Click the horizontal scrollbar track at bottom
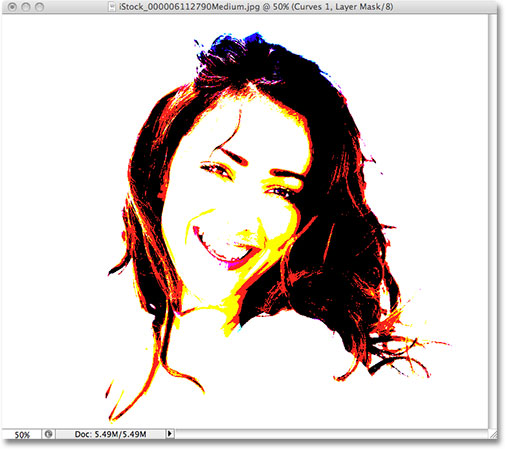This screenshot has width=506, height=450. click(331, 434)
